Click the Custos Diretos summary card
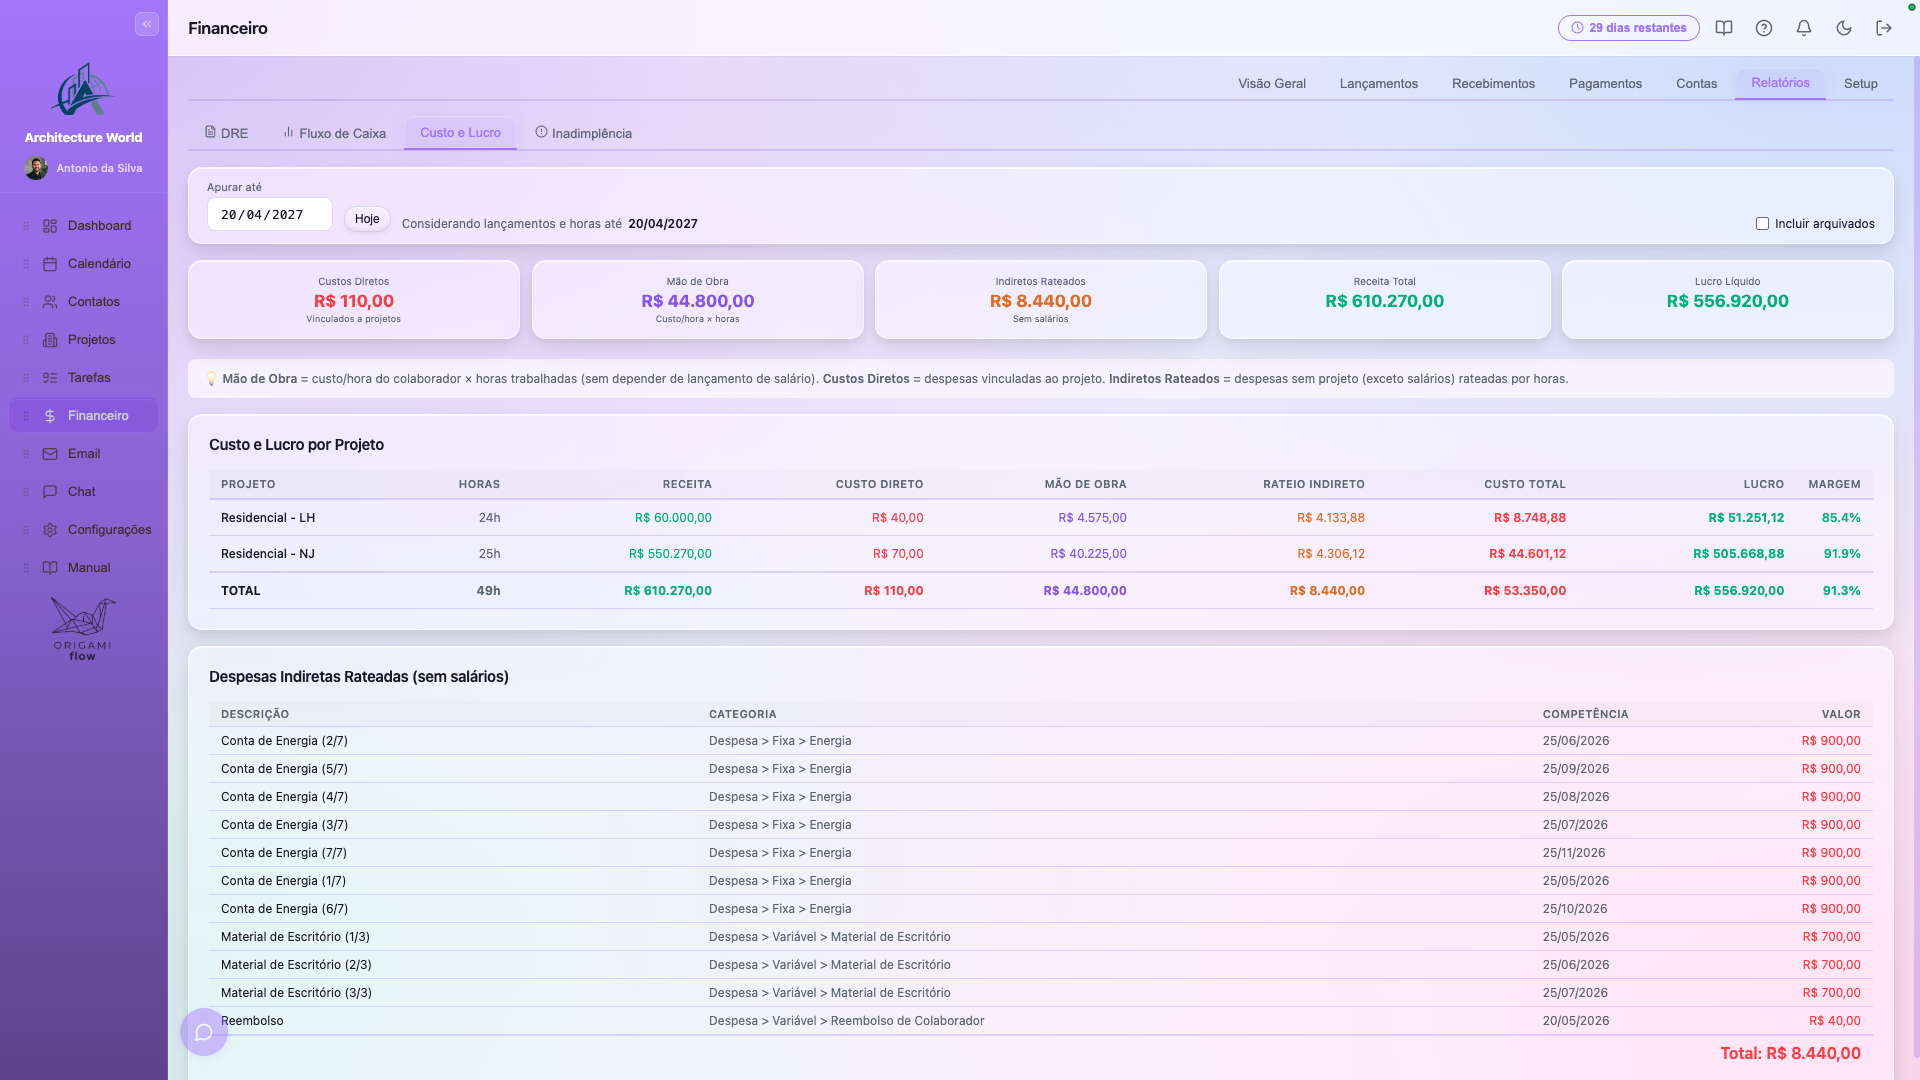The width and height of the screenshot is (1920, 1080). [x=354, y=300]
